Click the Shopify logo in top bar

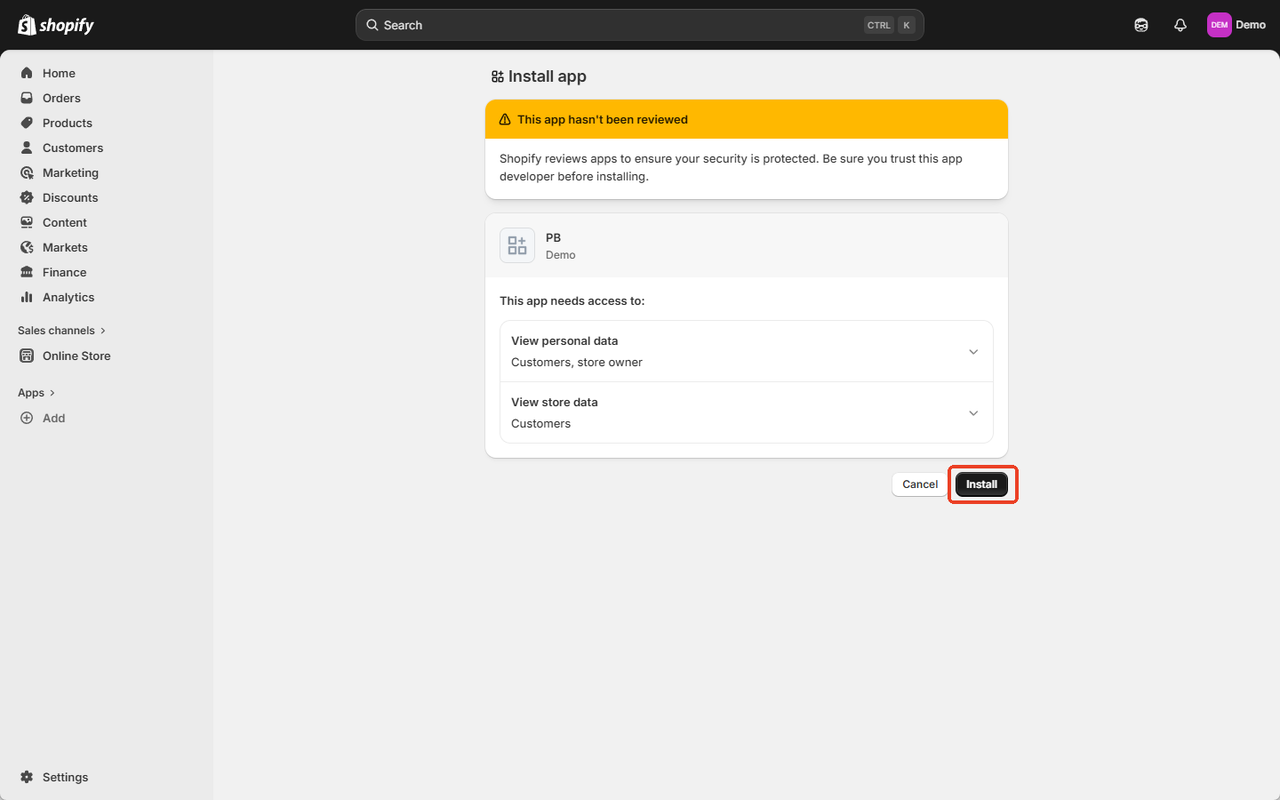click(56, 25)
